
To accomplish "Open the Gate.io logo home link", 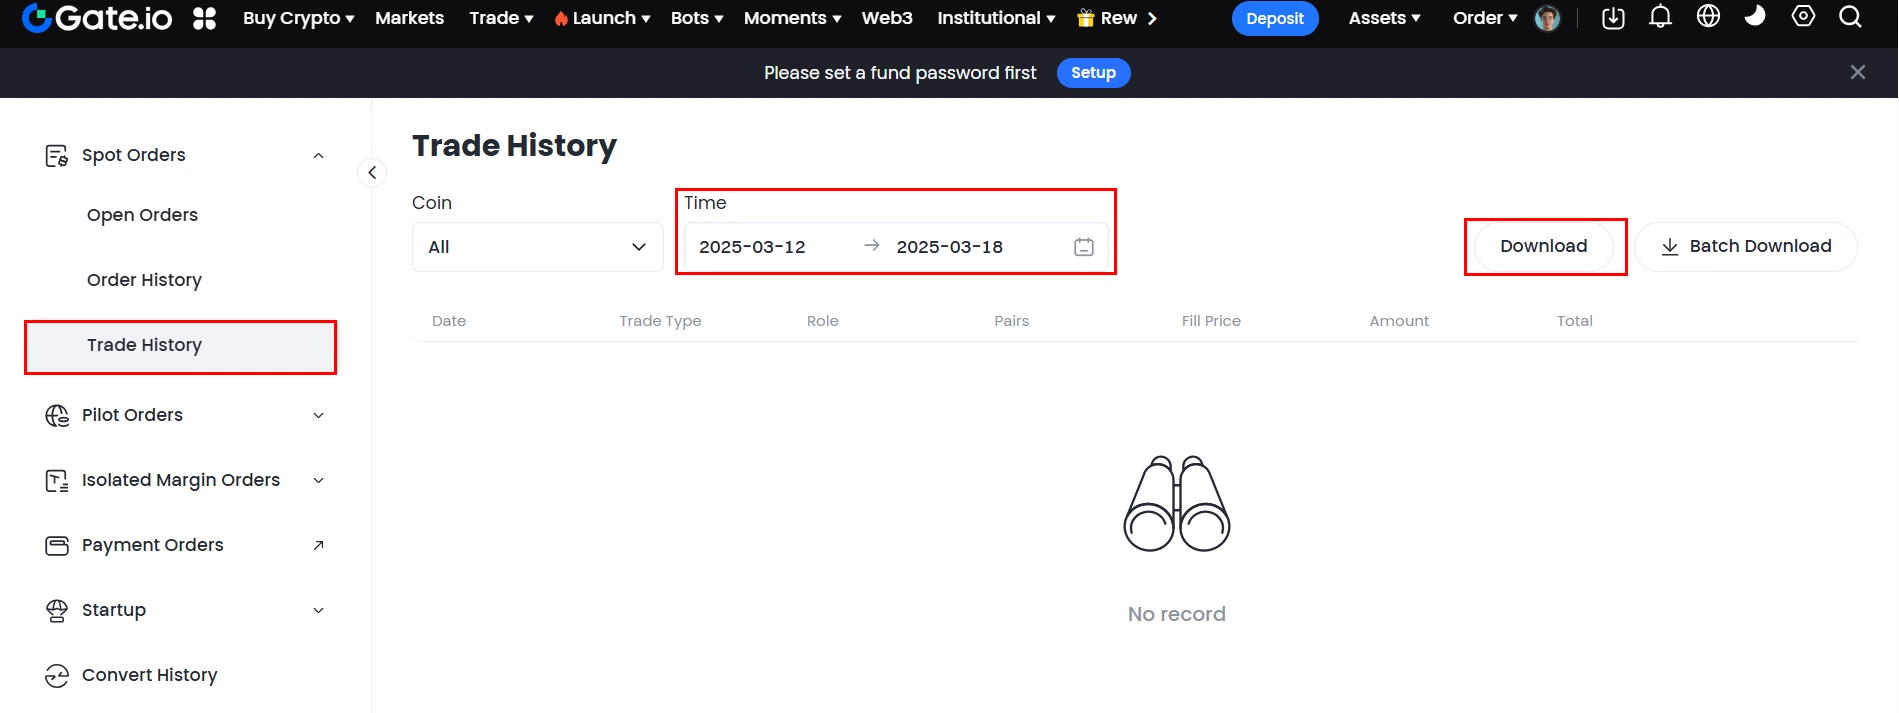I will 97,18.
